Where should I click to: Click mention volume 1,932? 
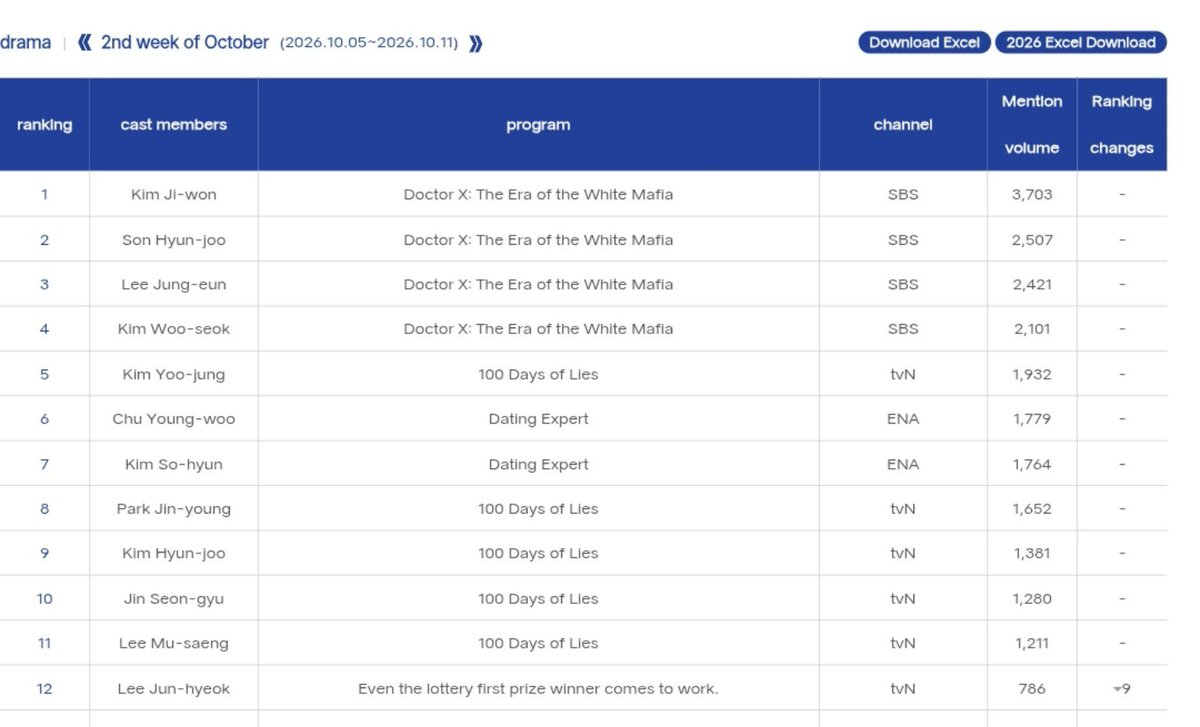click(x=1032, y=375)
